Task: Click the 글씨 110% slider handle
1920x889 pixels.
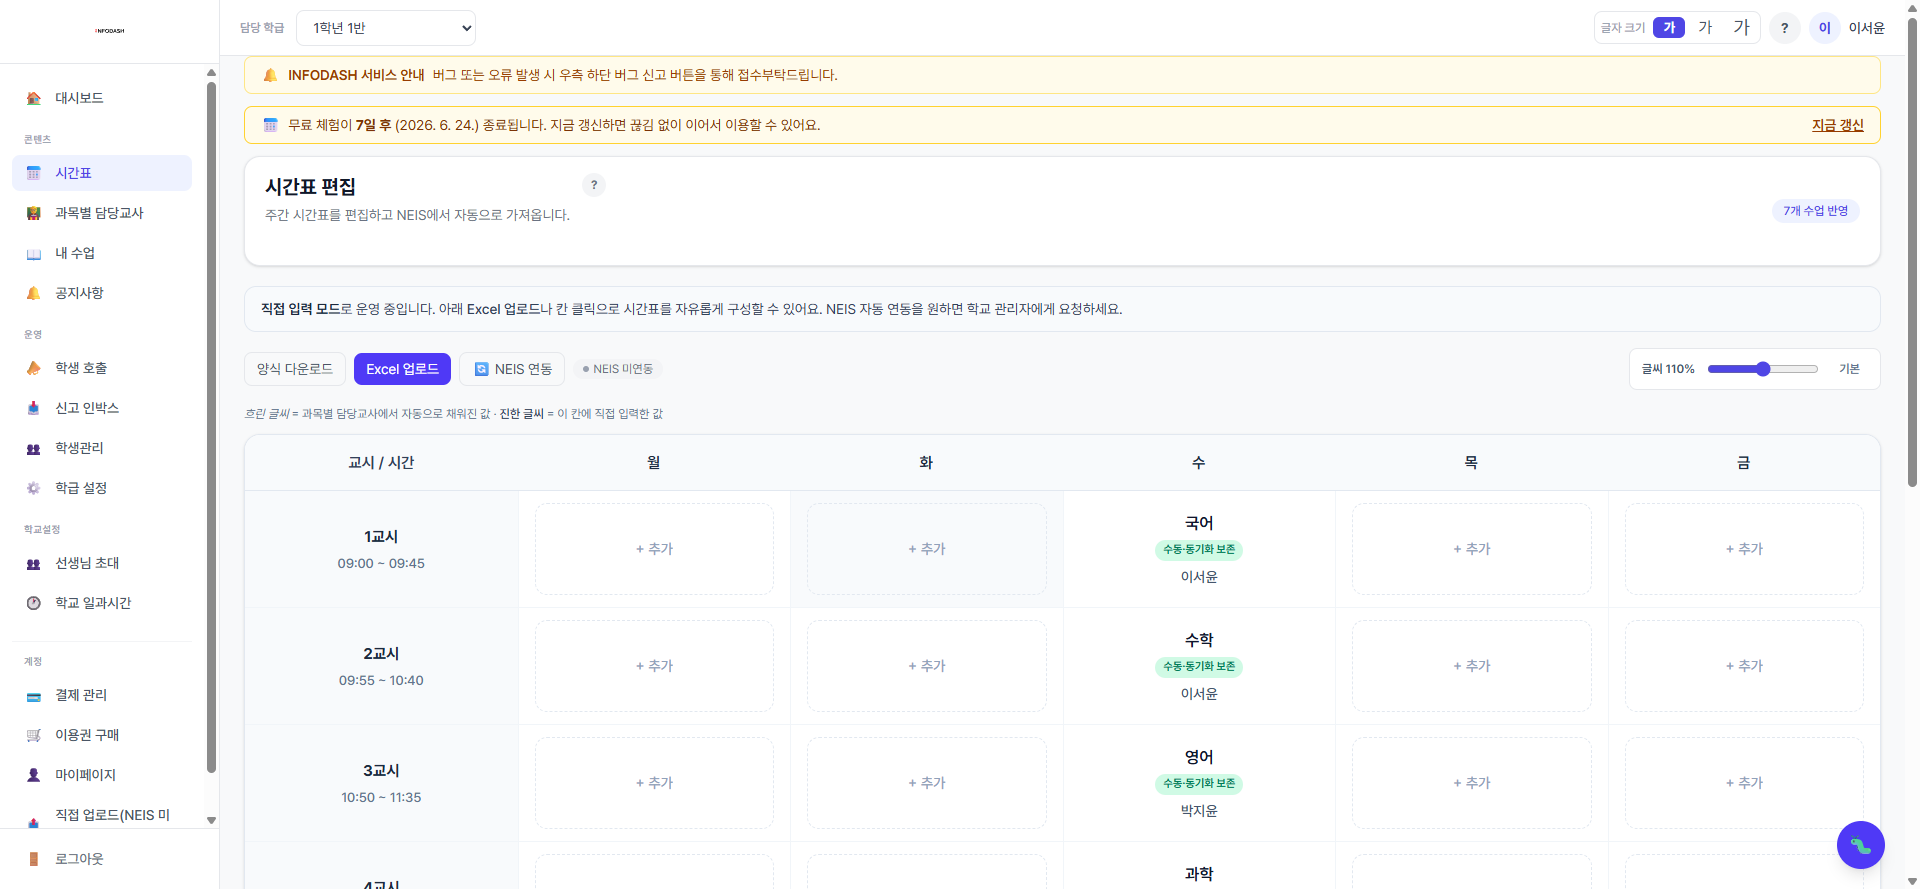Action: click(x=1763, y=369)
